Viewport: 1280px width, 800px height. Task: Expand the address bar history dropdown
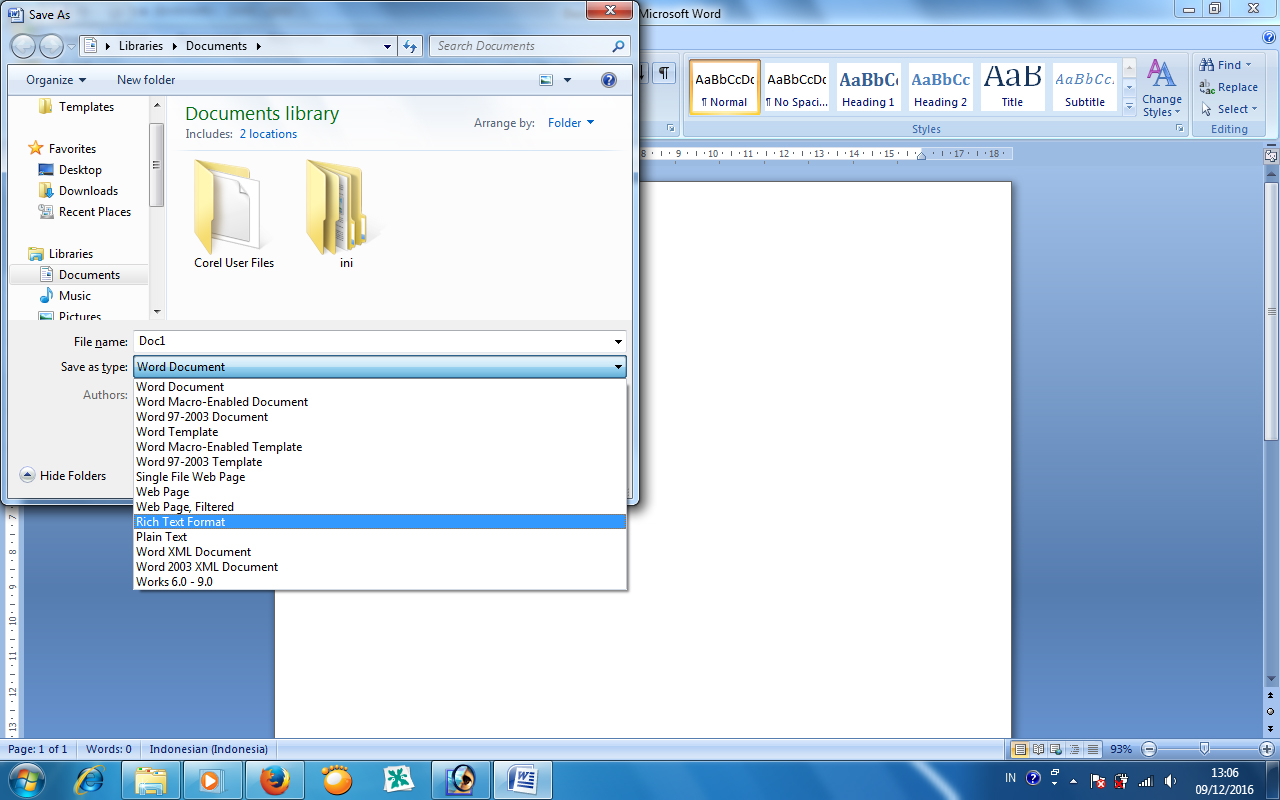tap(388, 46)
